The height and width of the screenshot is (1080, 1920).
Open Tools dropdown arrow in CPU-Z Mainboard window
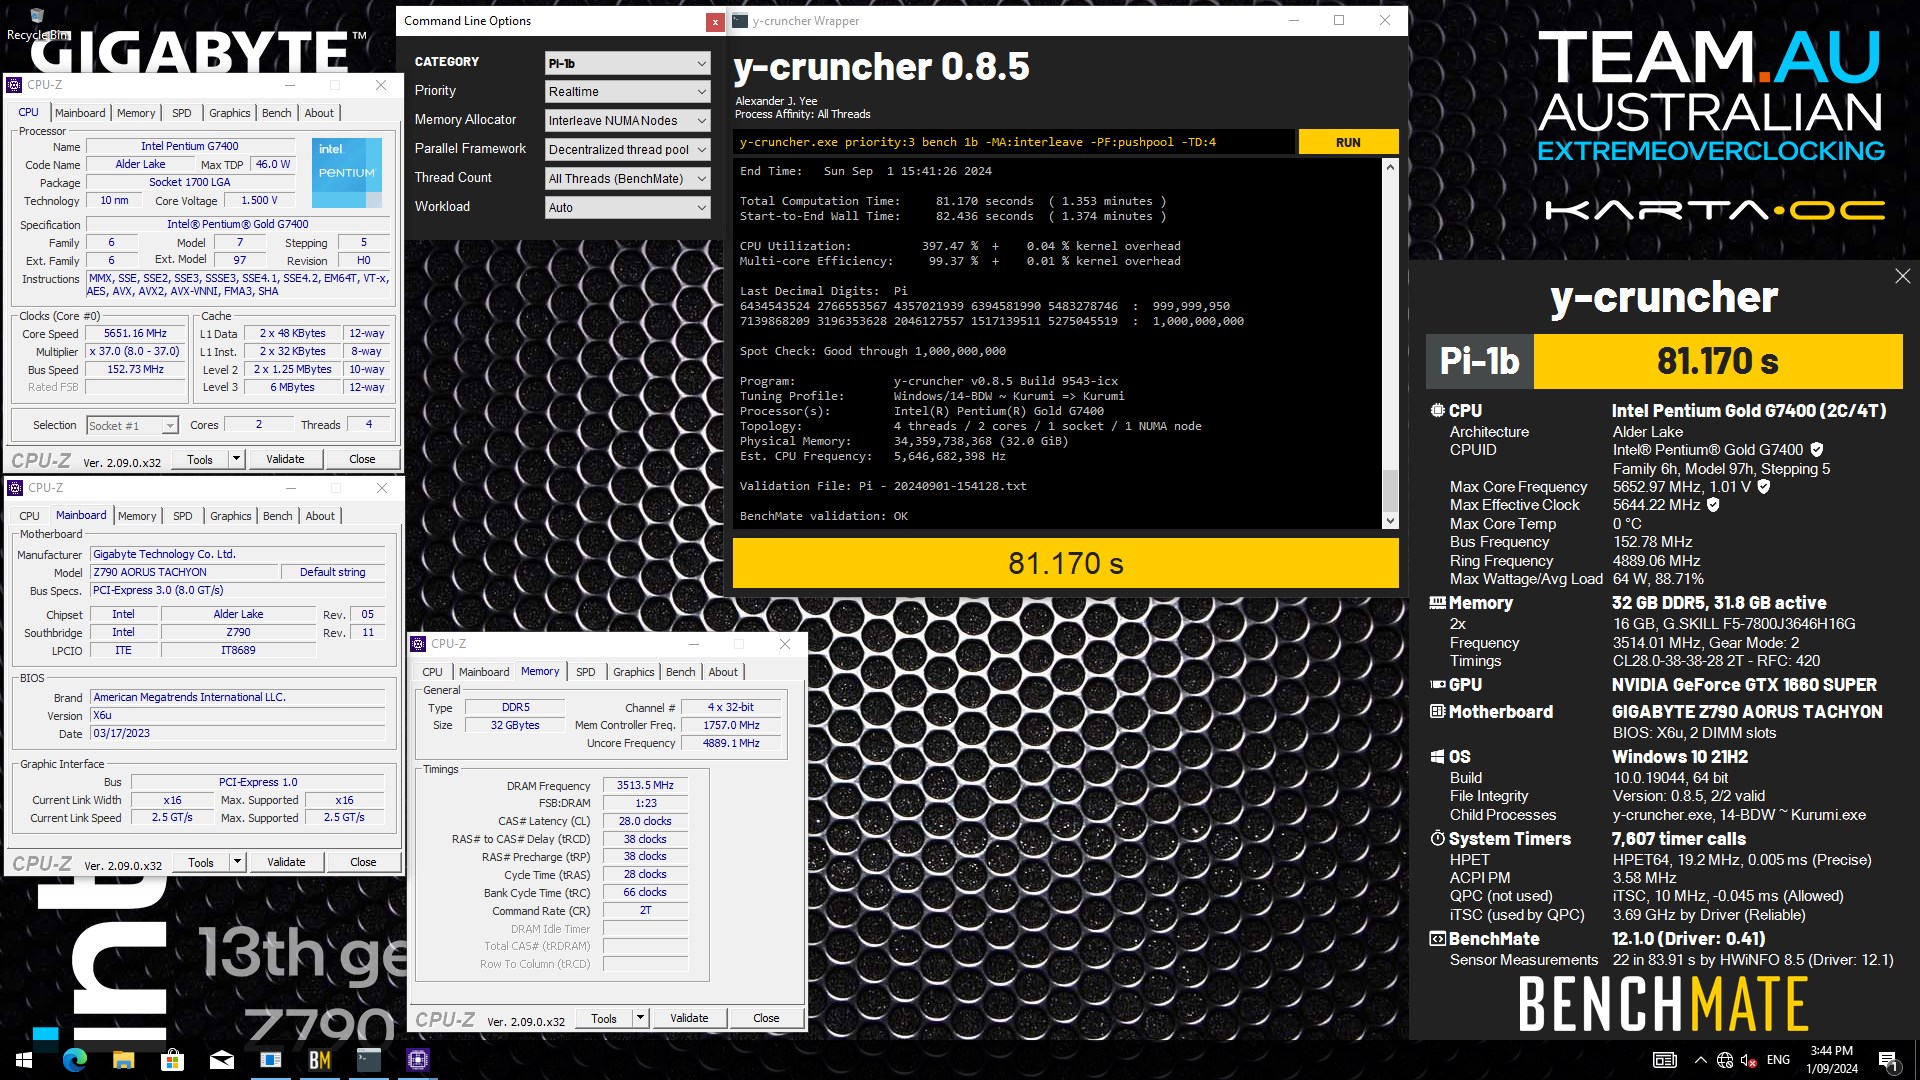237,862
